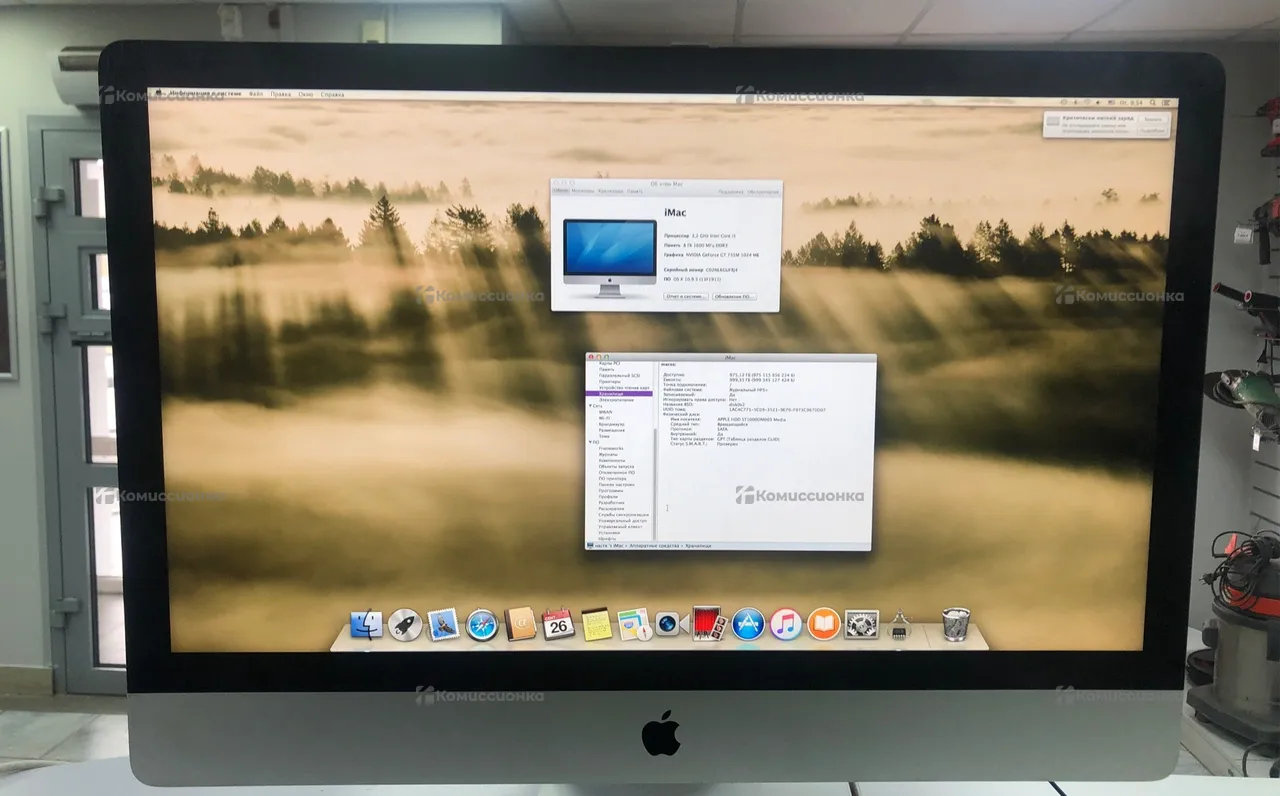Select Параллельный SCSI in sidebar
Image resolution: width=1280 pixels, height=796 pixels.
click(x=619, y=375)
